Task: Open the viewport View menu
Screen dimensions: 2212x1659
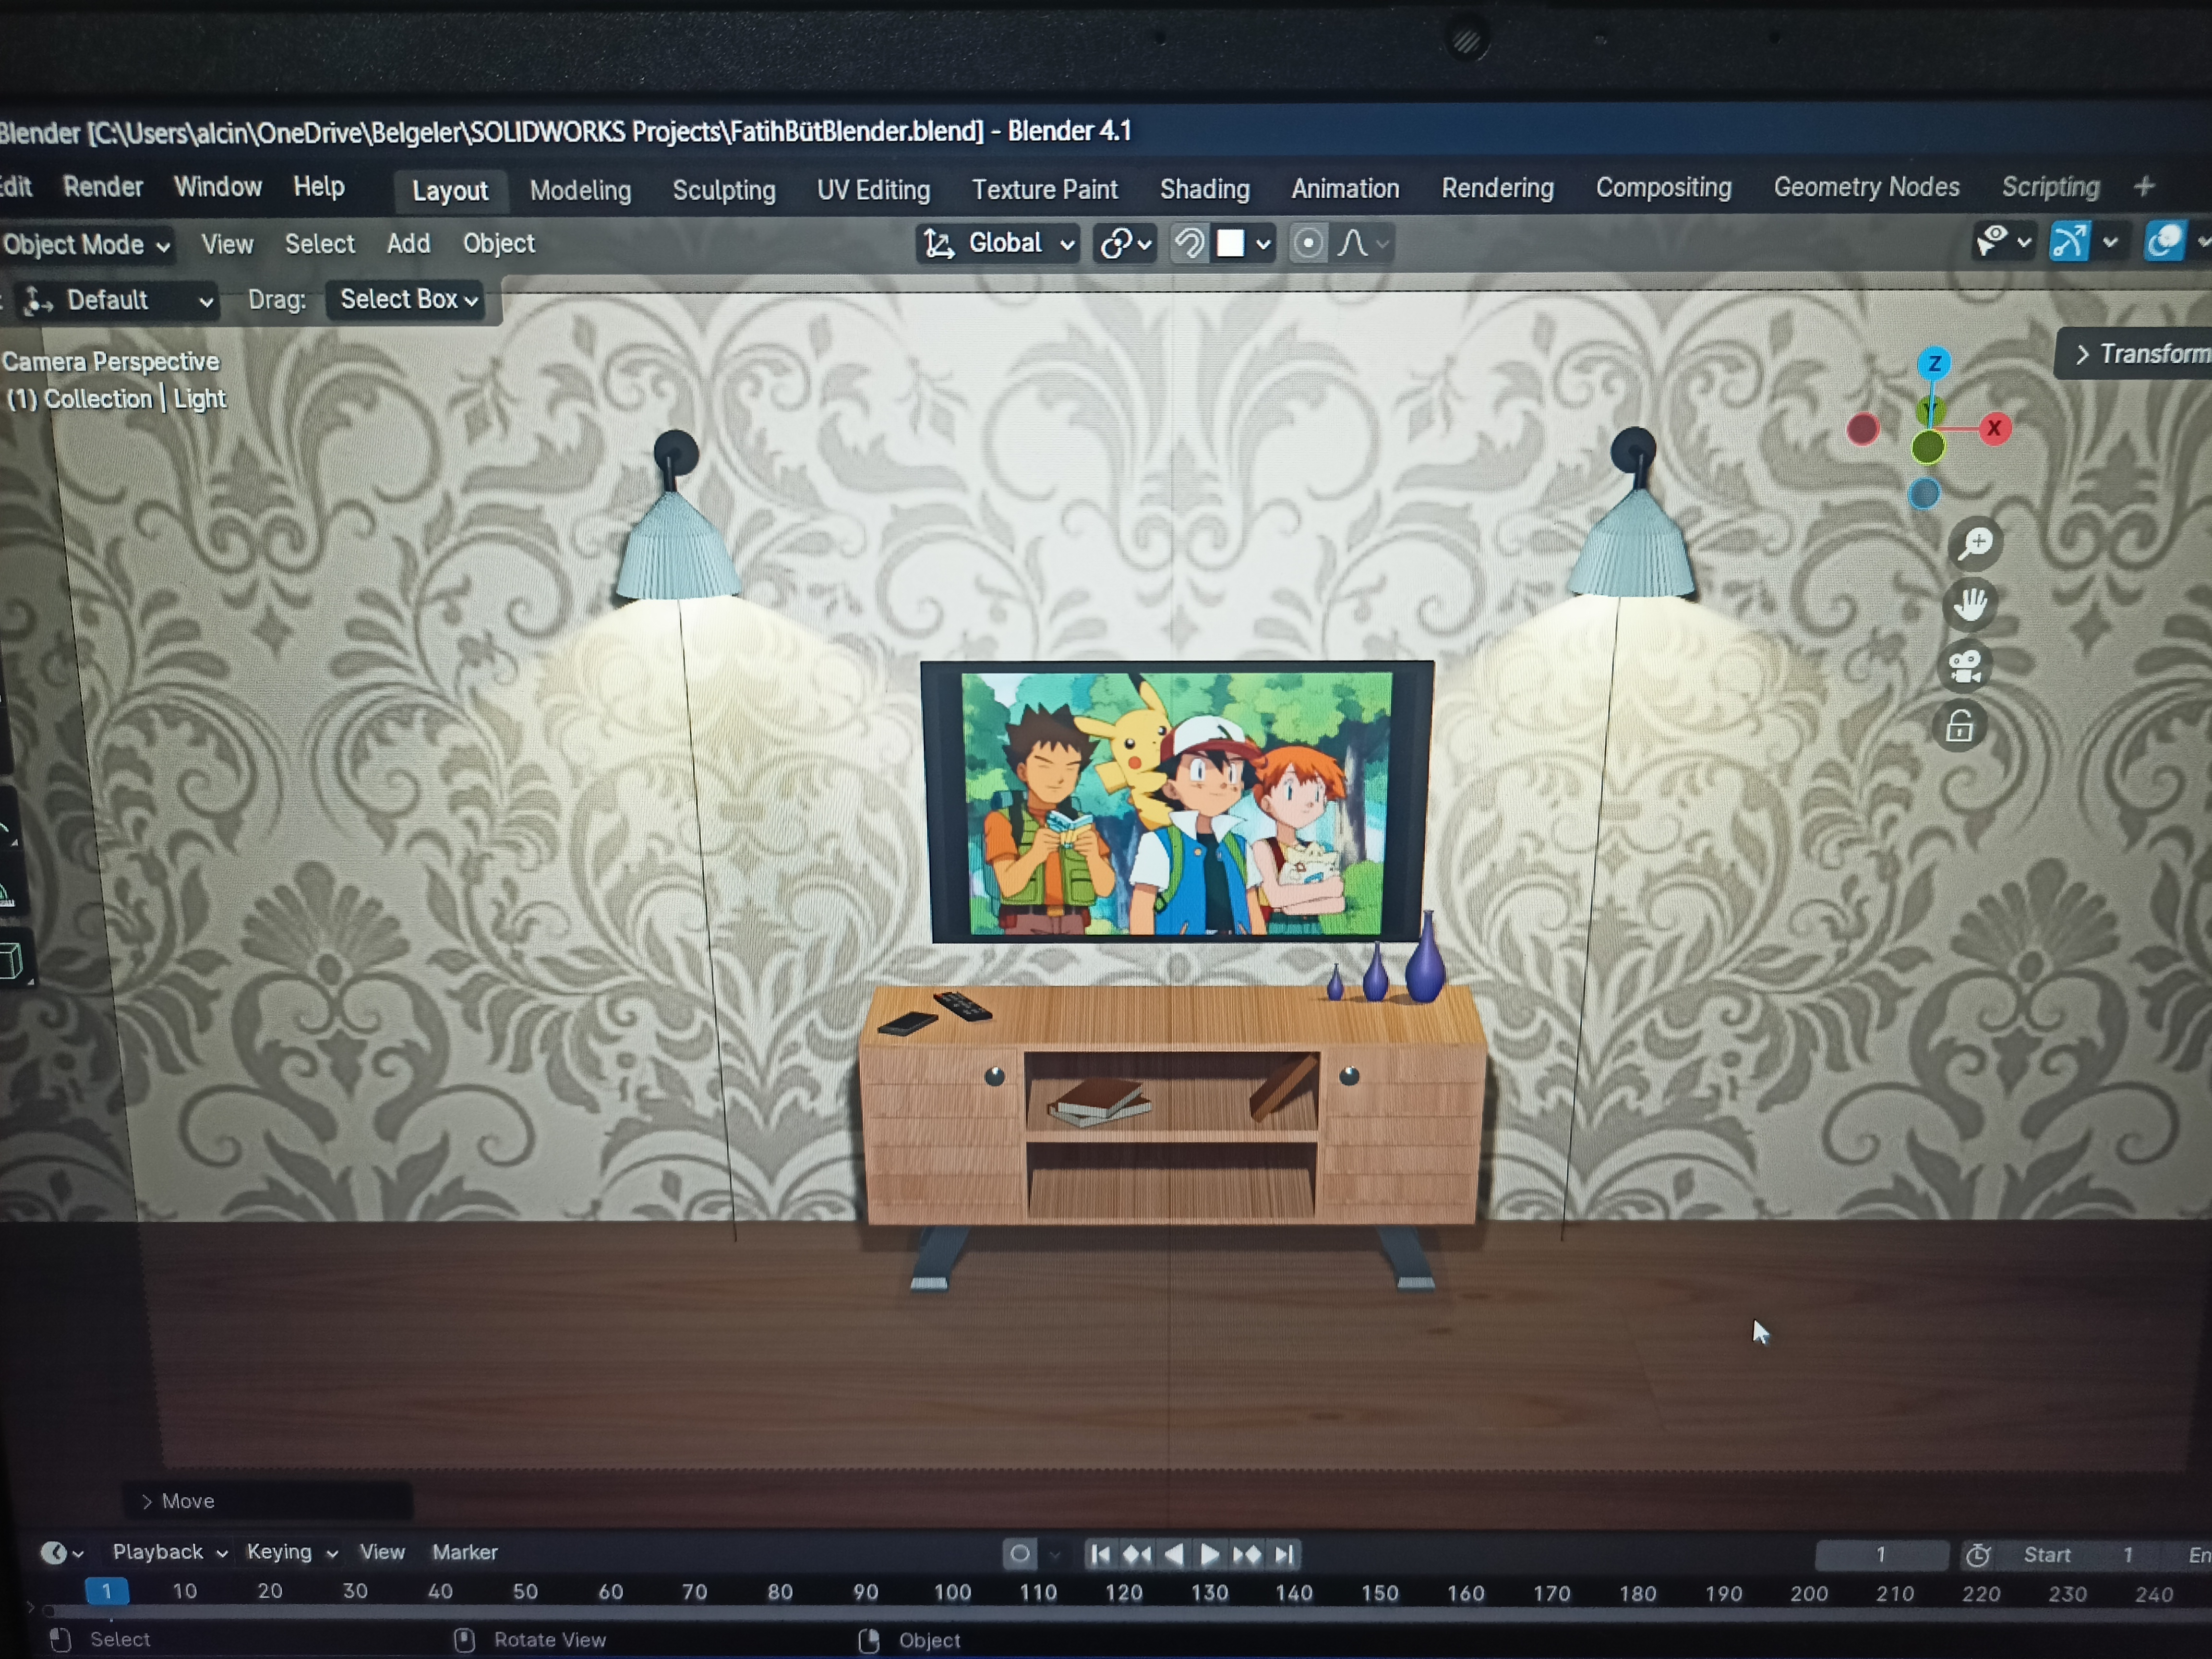Action: click(227, 244)
